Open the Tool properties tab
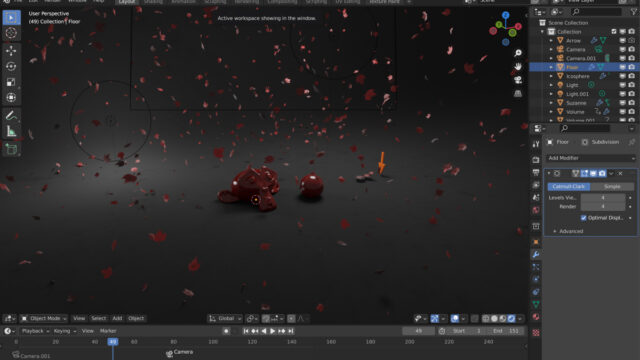The image size is (640, 360). 536,144
